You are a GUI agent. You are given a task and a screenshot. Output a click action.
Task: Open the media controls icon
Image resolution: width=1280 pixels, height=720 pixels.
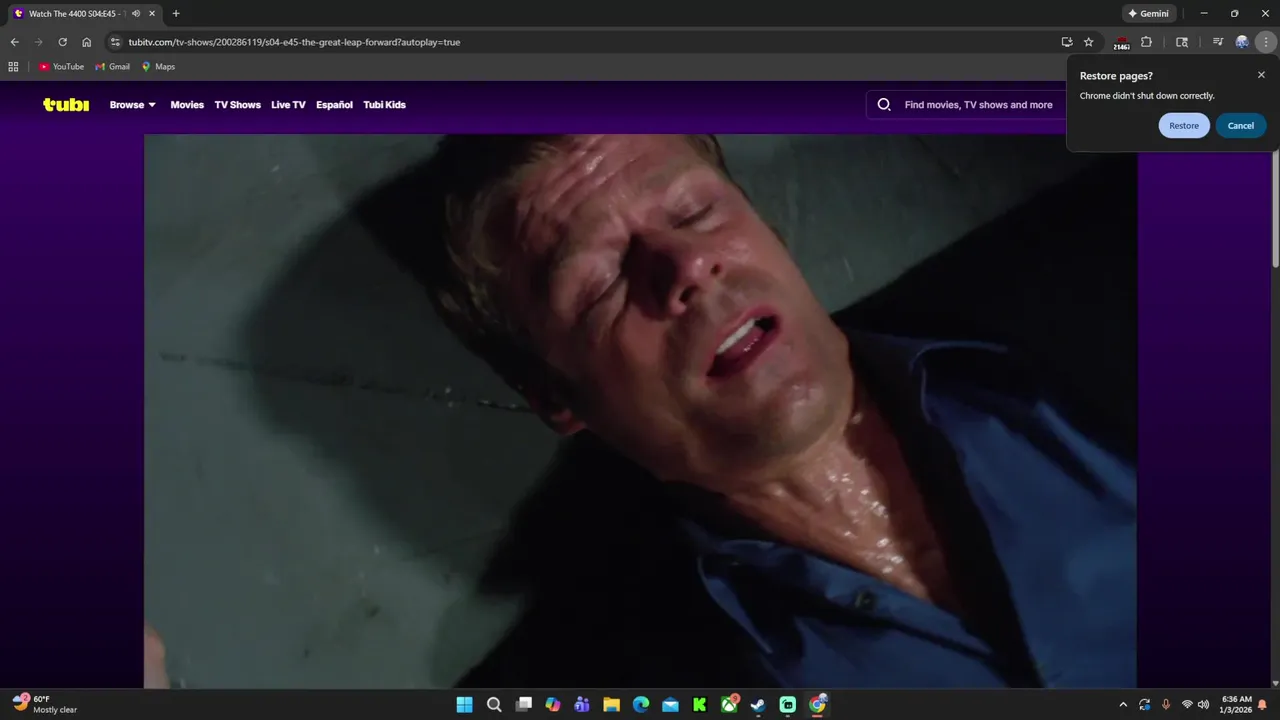(x=1217, y=42)
